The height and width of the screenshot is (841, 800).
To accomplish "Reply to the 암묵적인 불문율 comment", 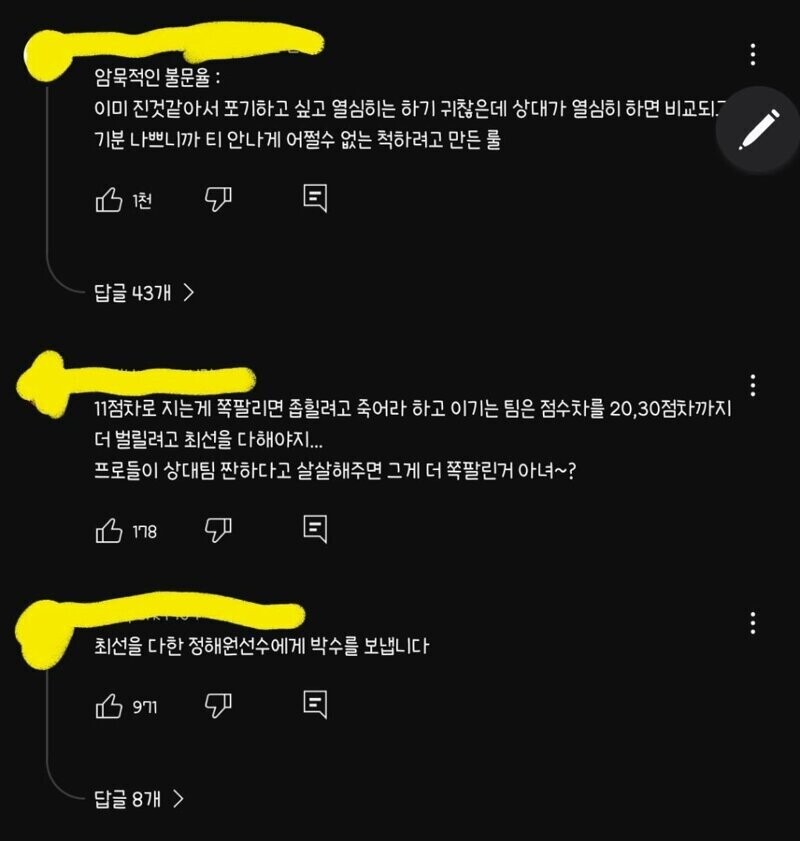I will click(x=315, y=198).
